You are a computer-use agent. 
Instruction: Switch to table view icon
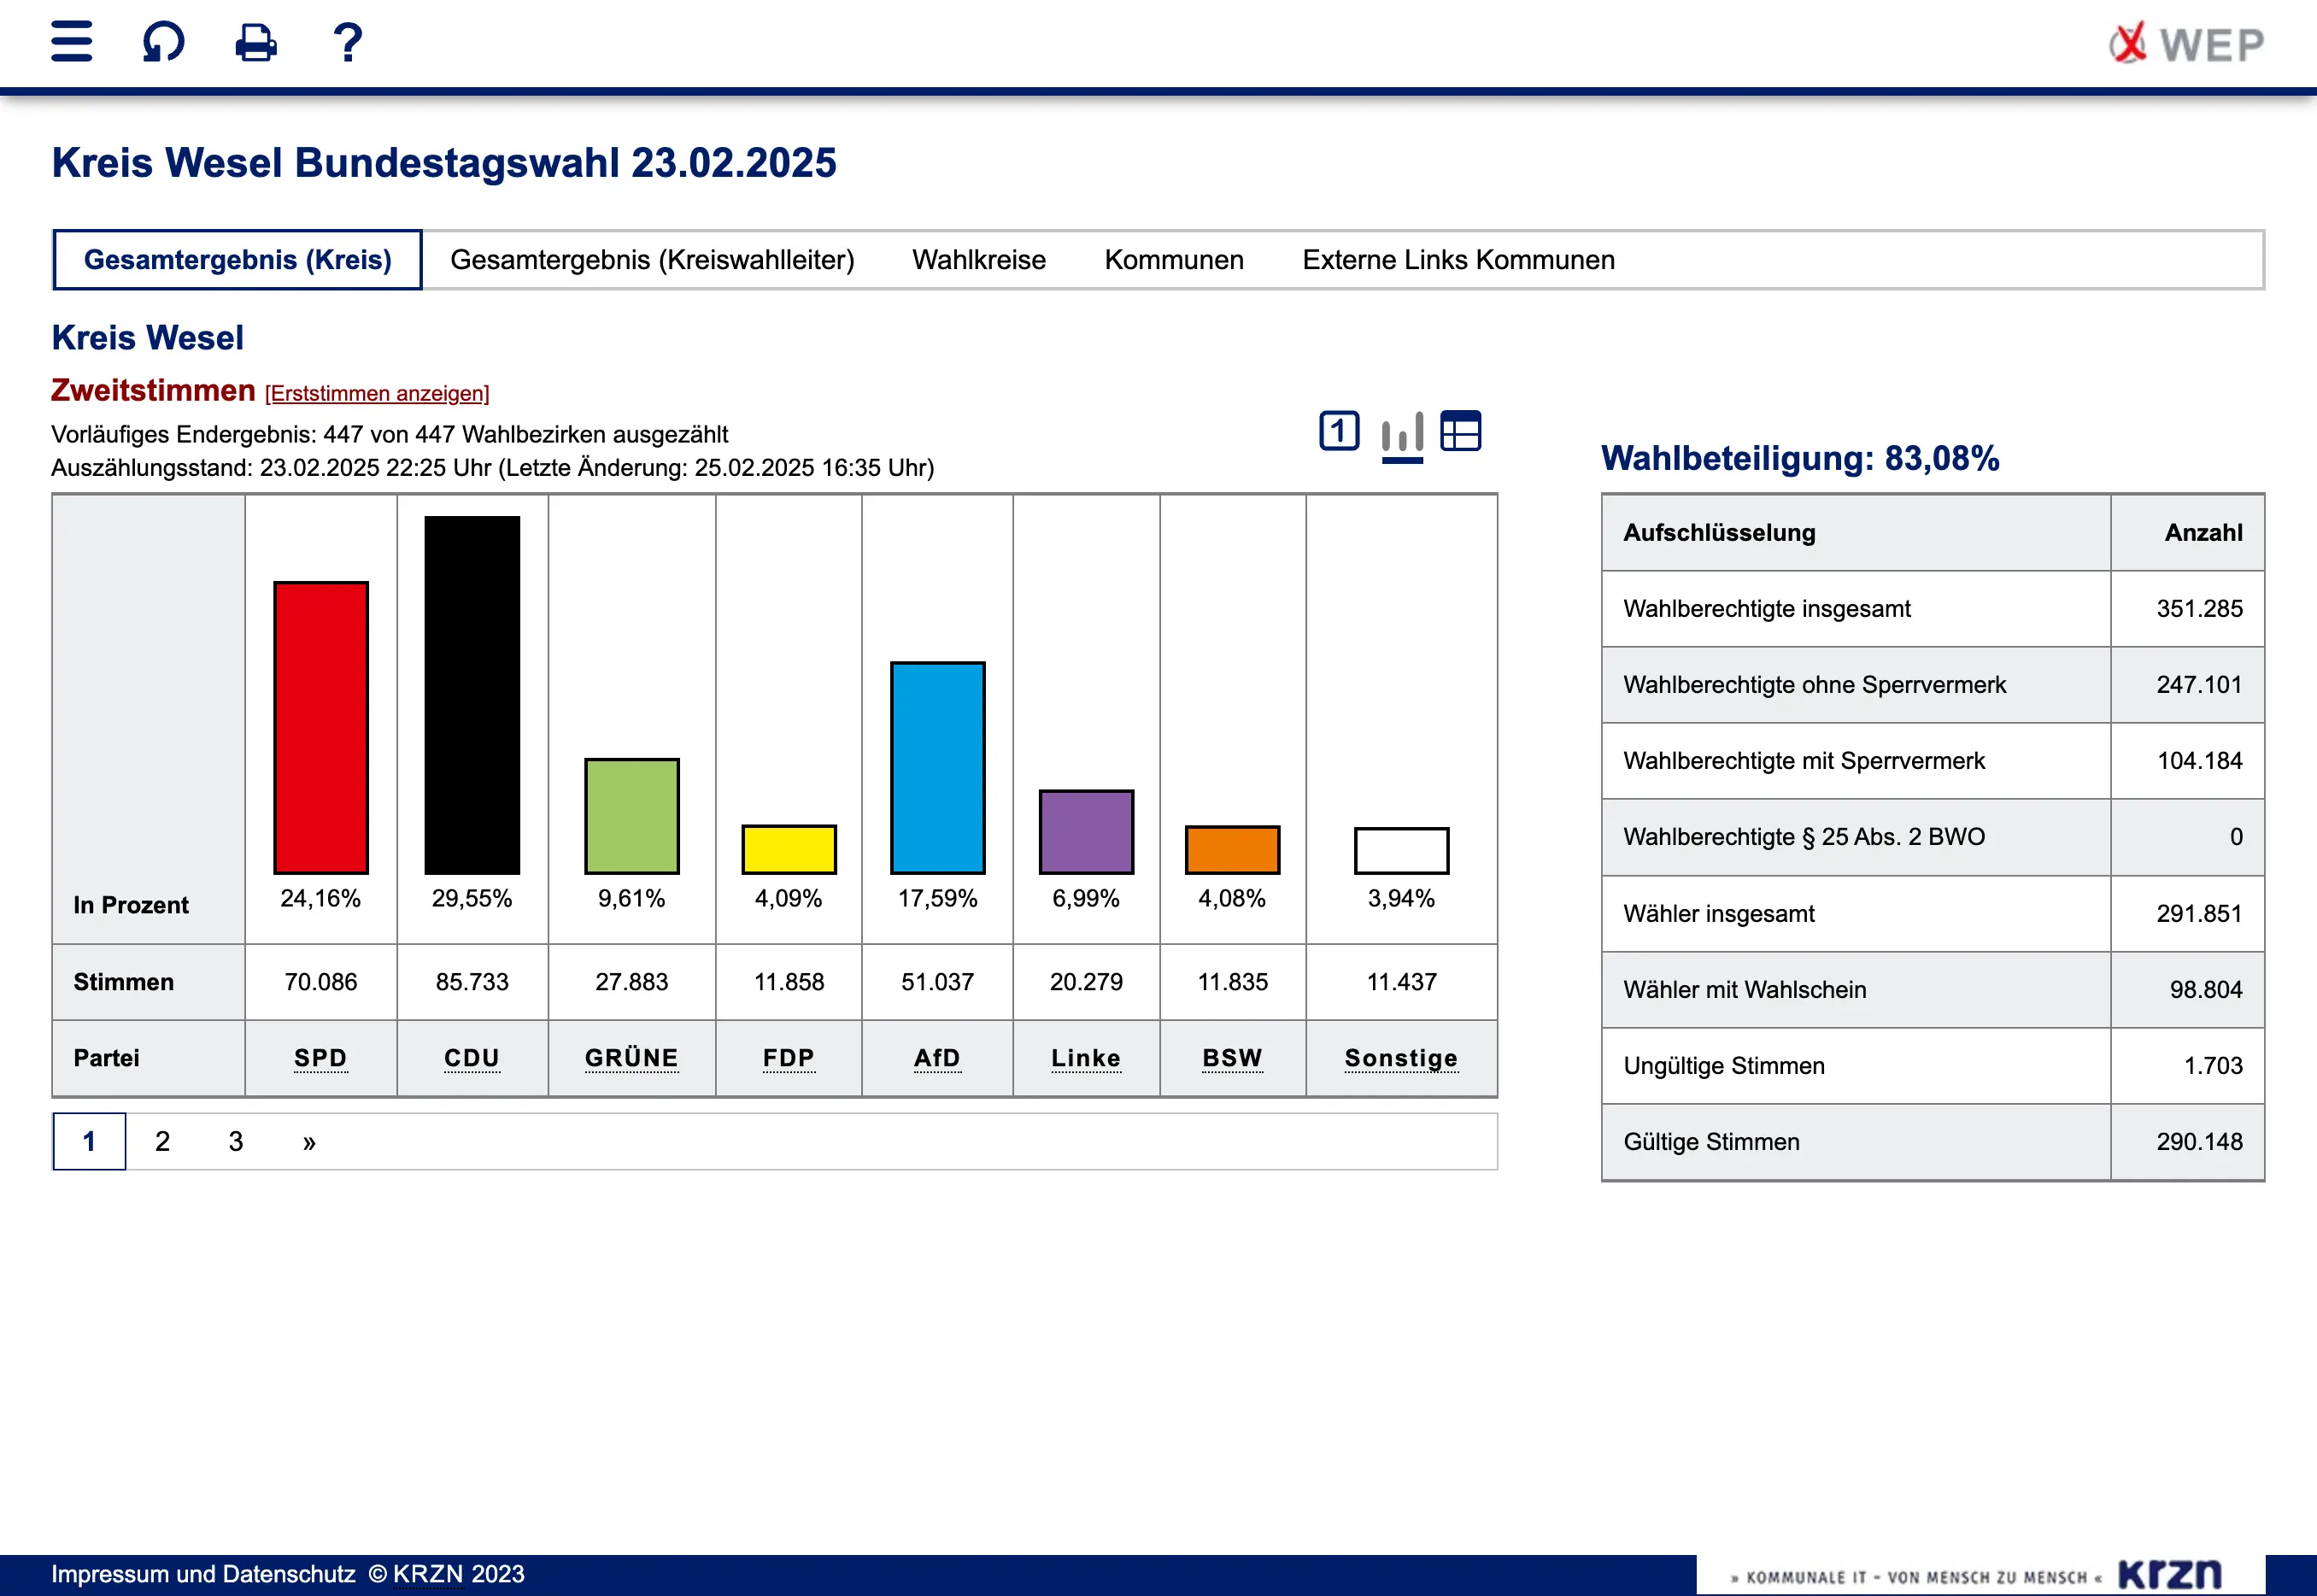coord(1460,431)
